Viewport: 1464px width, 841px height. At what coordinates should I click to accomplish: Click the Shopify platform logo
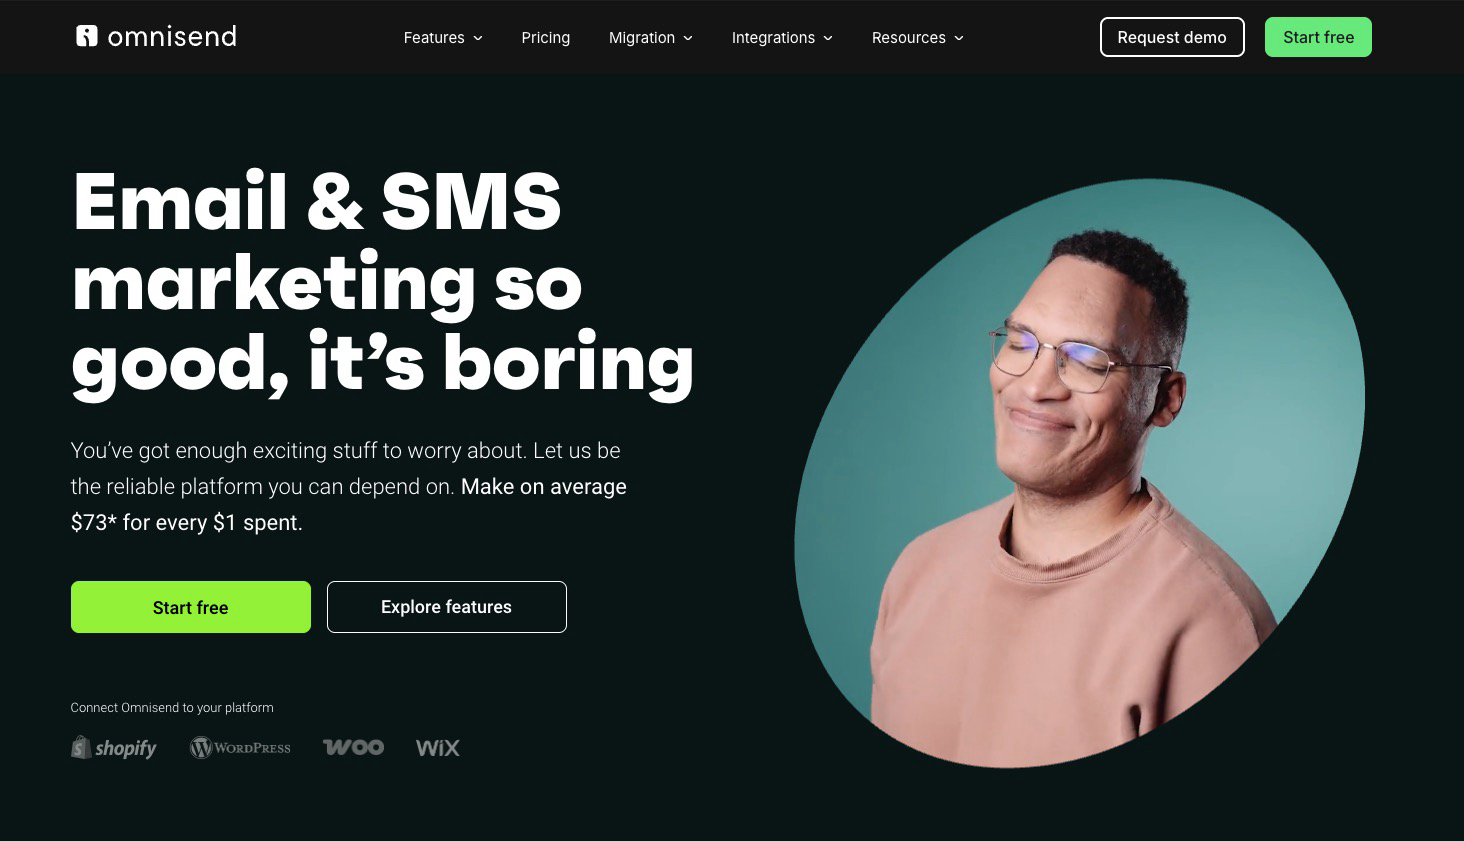coord(114,747)
